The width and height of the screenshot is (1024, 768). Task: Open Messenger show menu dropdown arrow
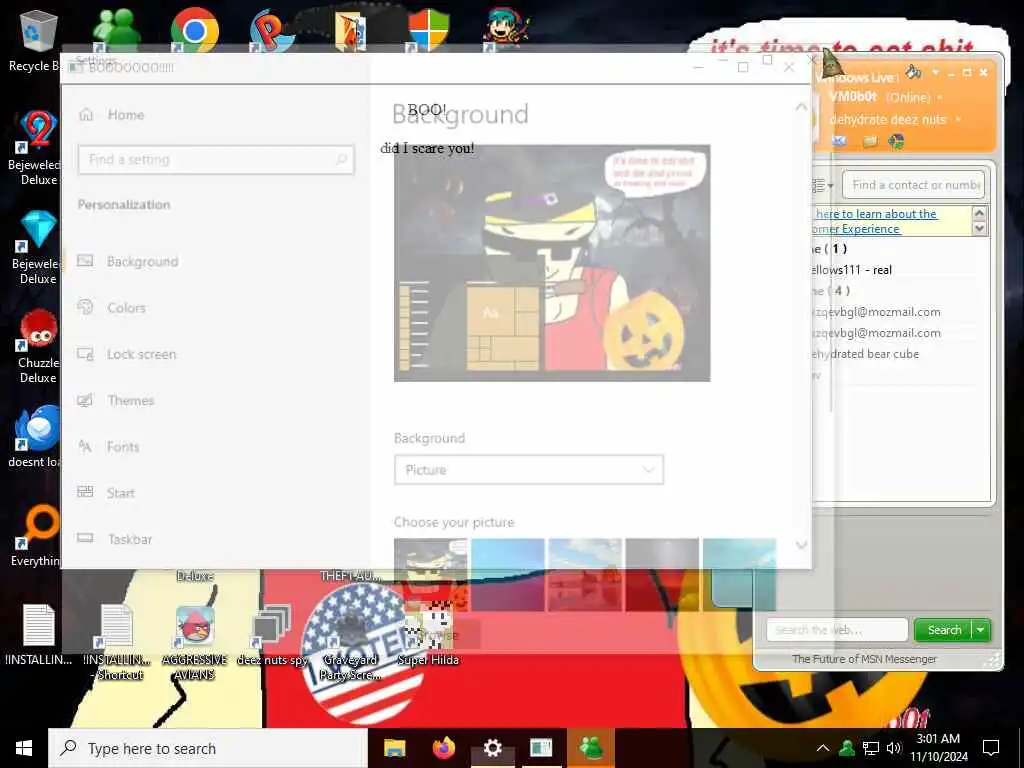935,72
